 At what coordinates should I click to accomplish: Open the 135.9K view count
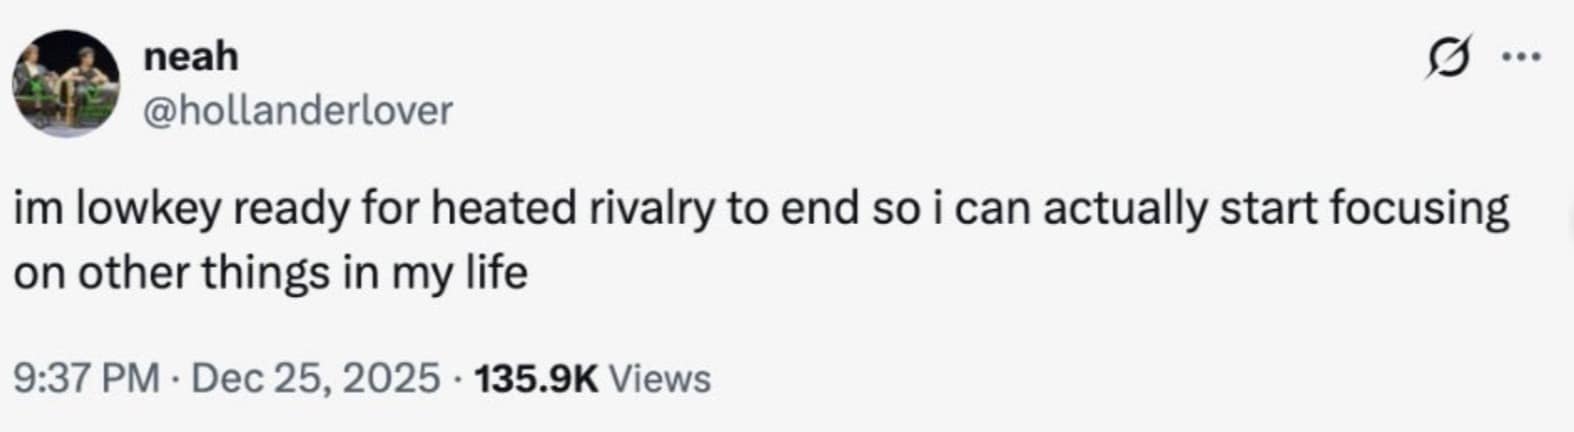pyautogui.click(x=536, y=379)
